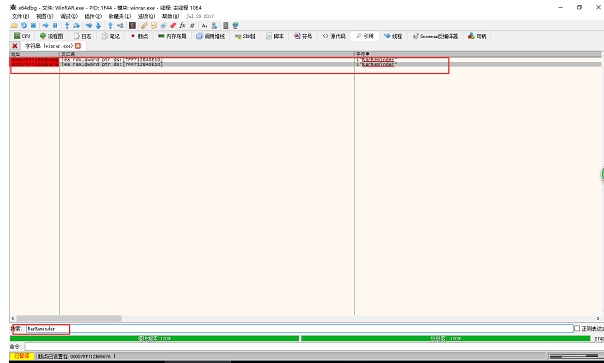Click the horizontal scrollbar thumb under the results
The width and height of the screenshot is (604, 363).
click(68, 318)
